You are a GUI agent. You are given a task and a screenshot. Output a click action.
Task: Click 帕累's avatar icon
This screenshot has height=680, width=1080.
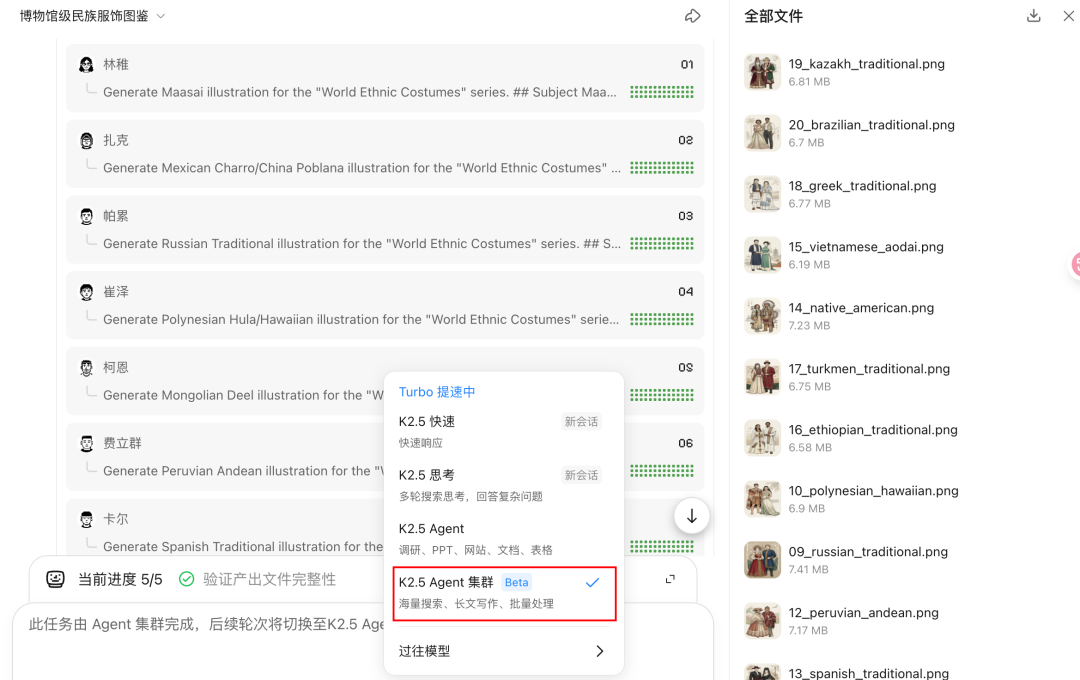pyautogui.click(x=86, y=216)
